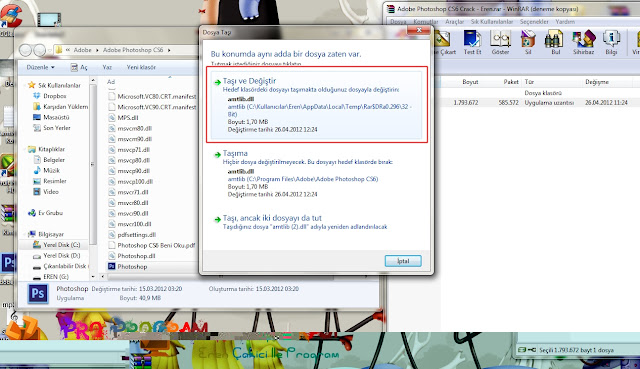Click the Ad column header in Explorer

(111, 82)
